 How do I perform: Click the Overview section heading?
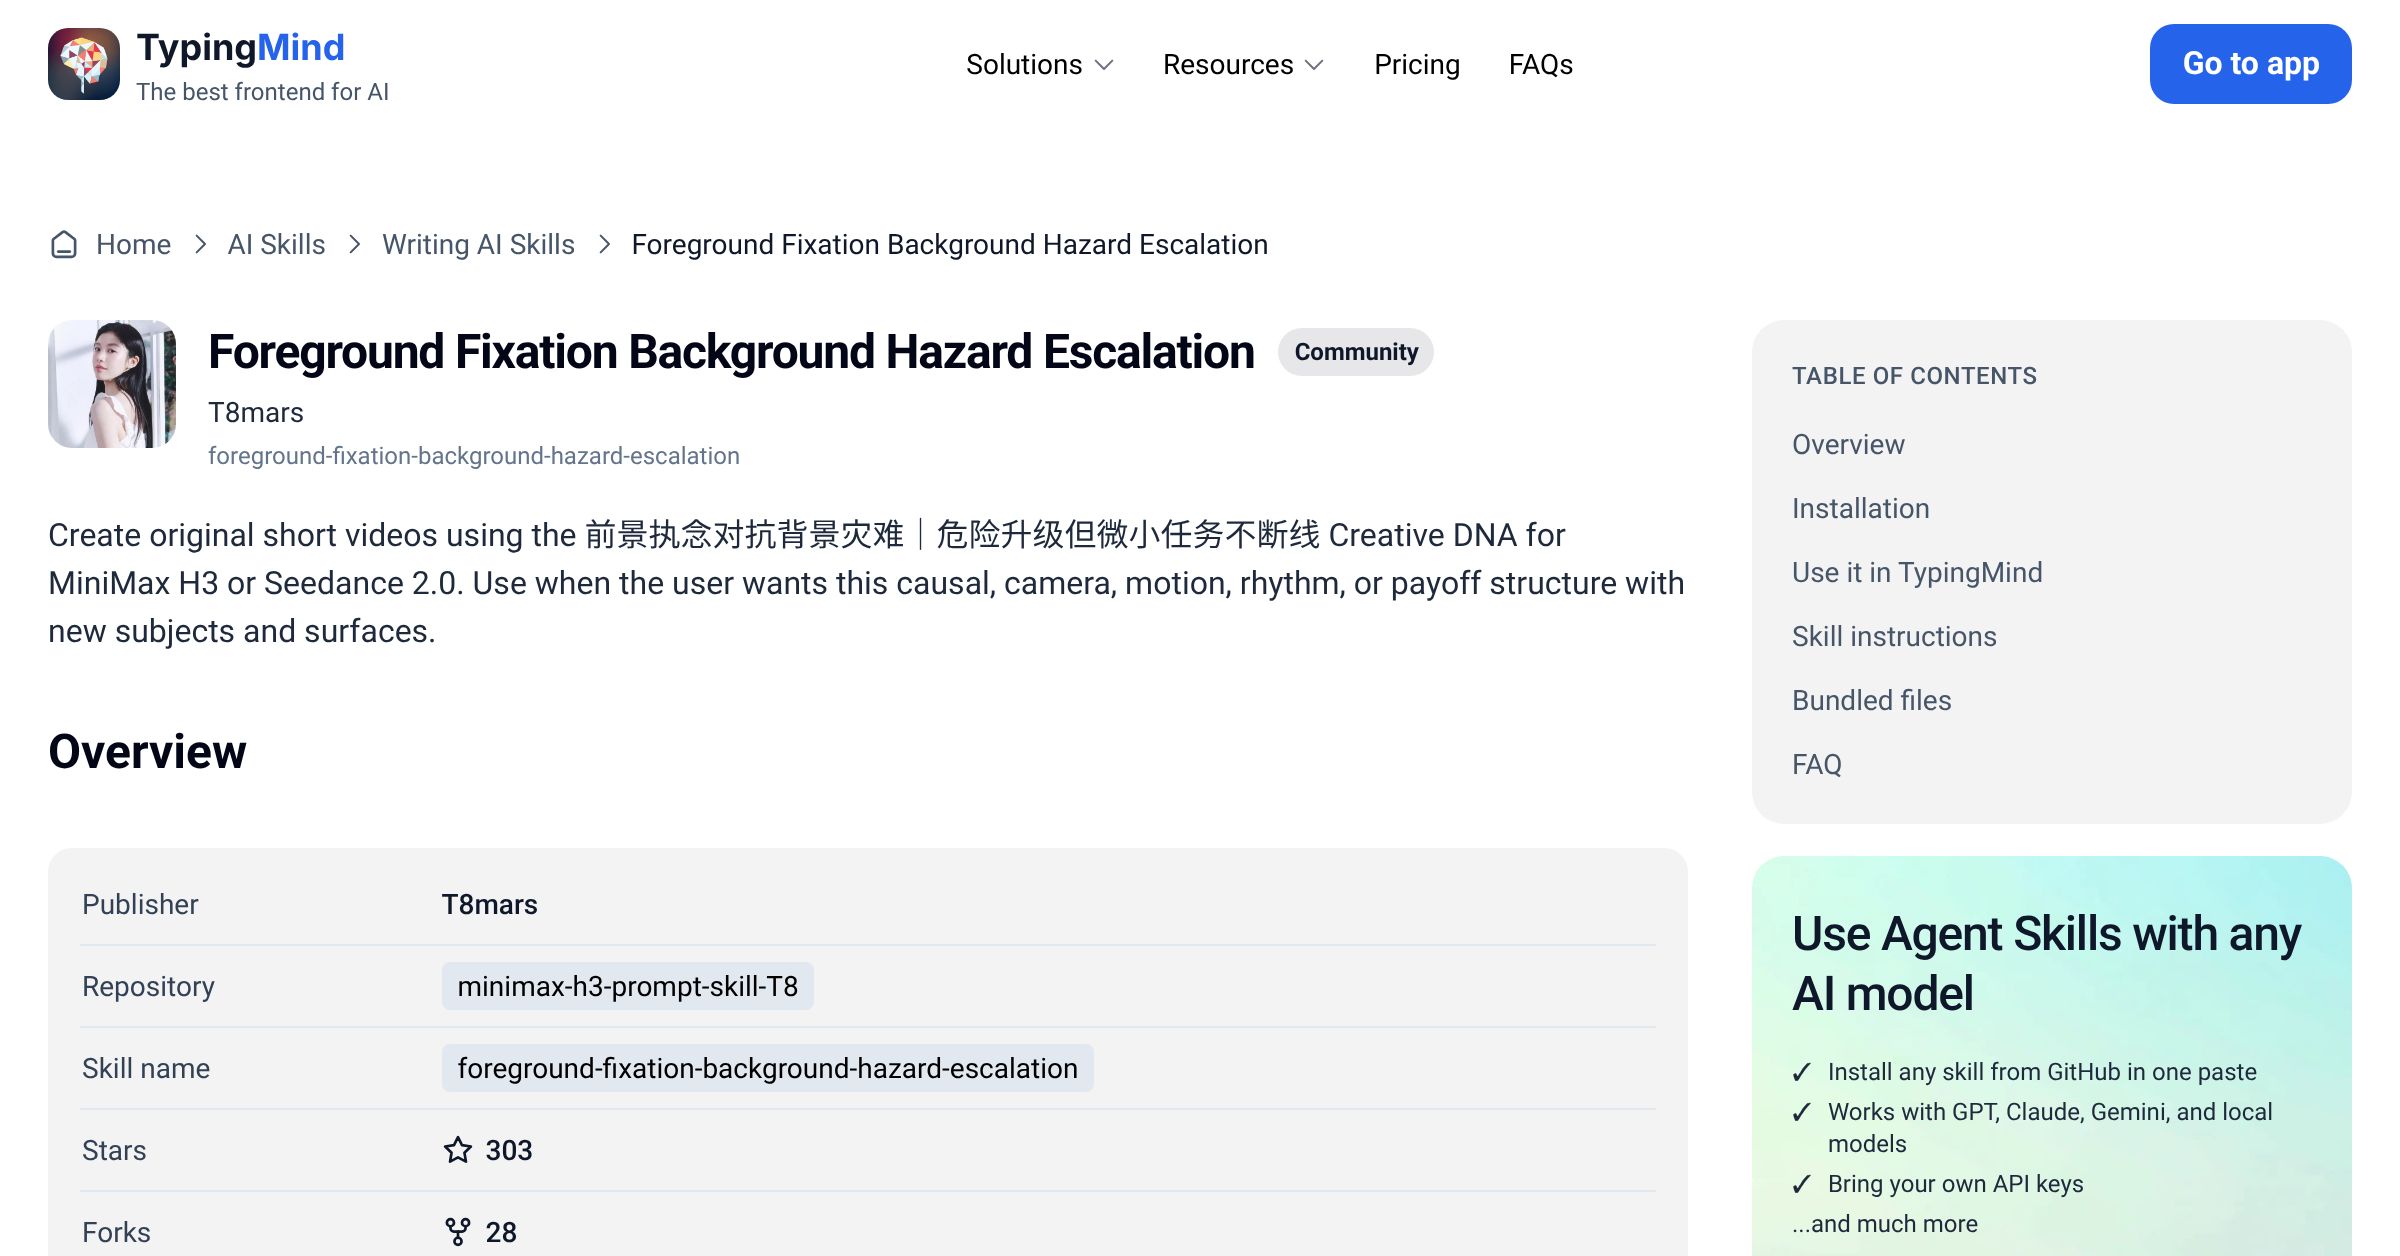click(x=147, y=752)
